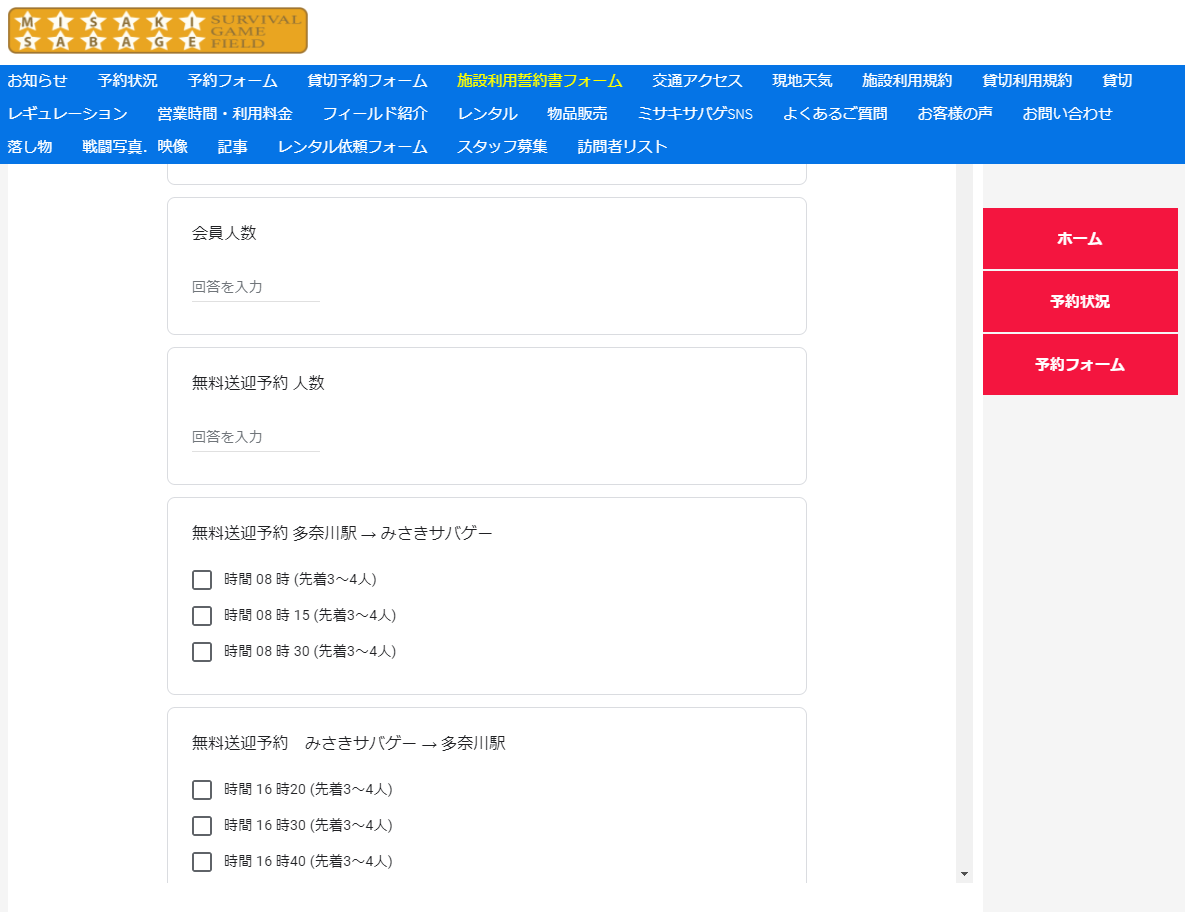
Task: Navigate to よくあるご質問
Action: tap(835, 114)
